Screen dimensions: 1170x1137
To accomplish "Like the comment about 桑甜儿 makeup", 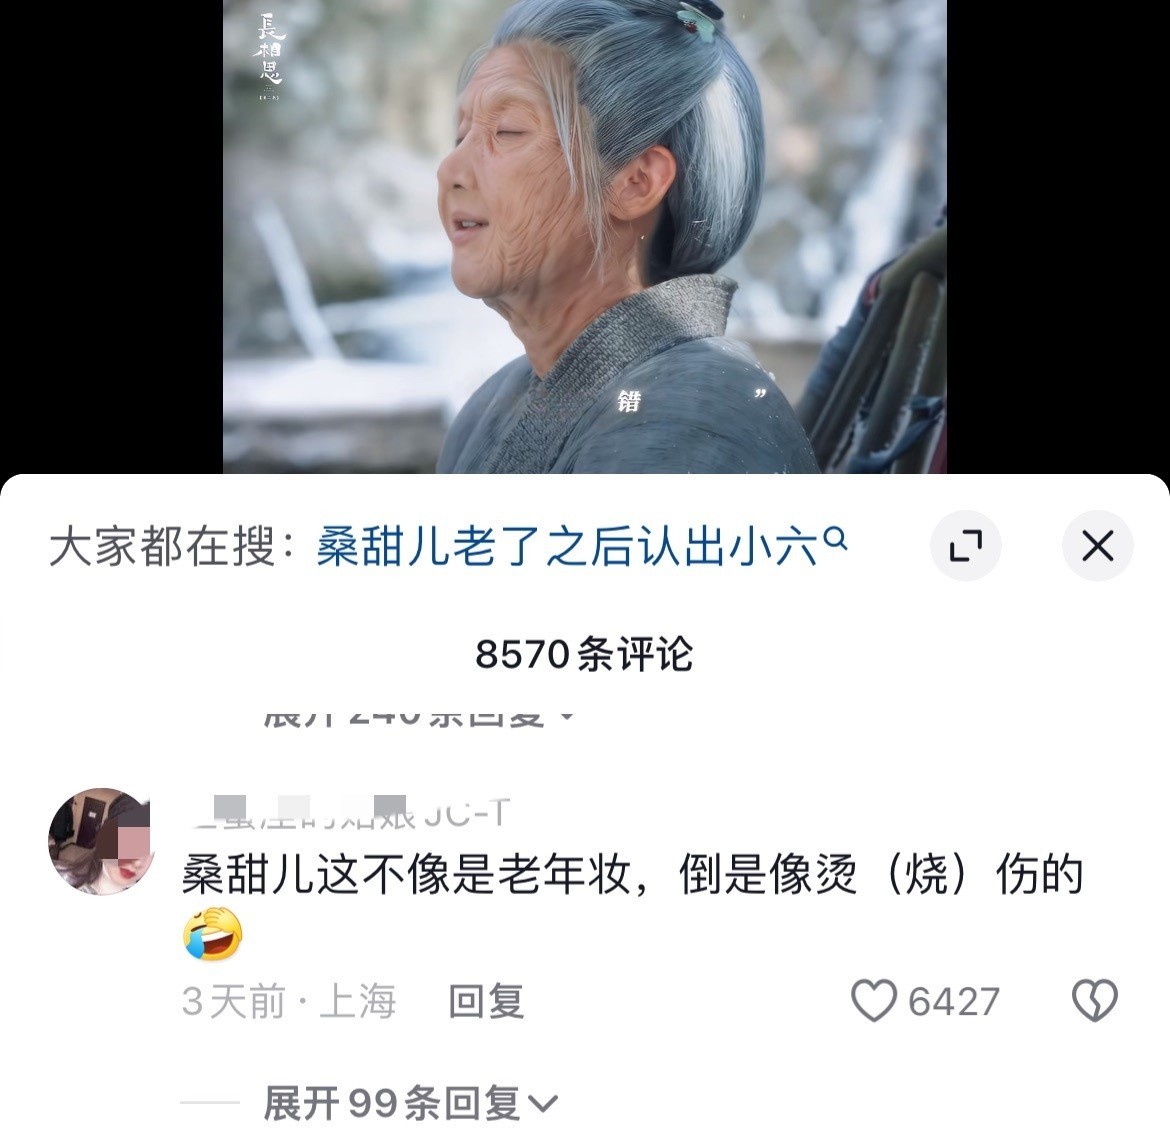I will pyautogui.click(x=874, y=1000).
